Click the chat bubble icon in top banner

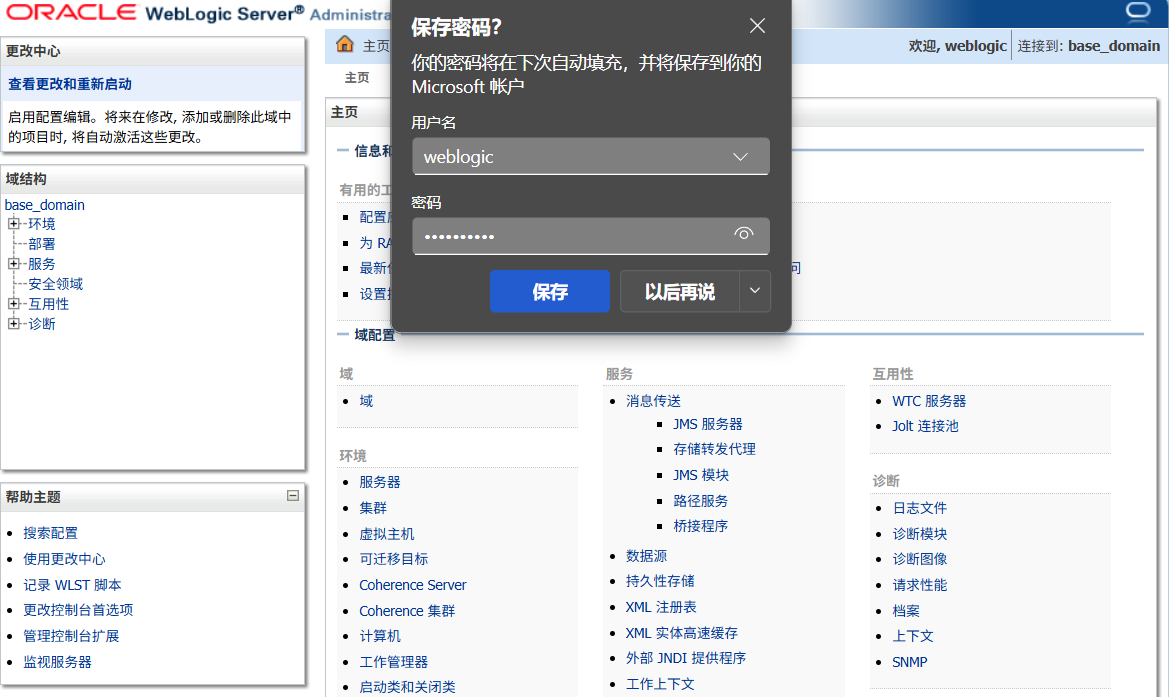(1138, 12)
